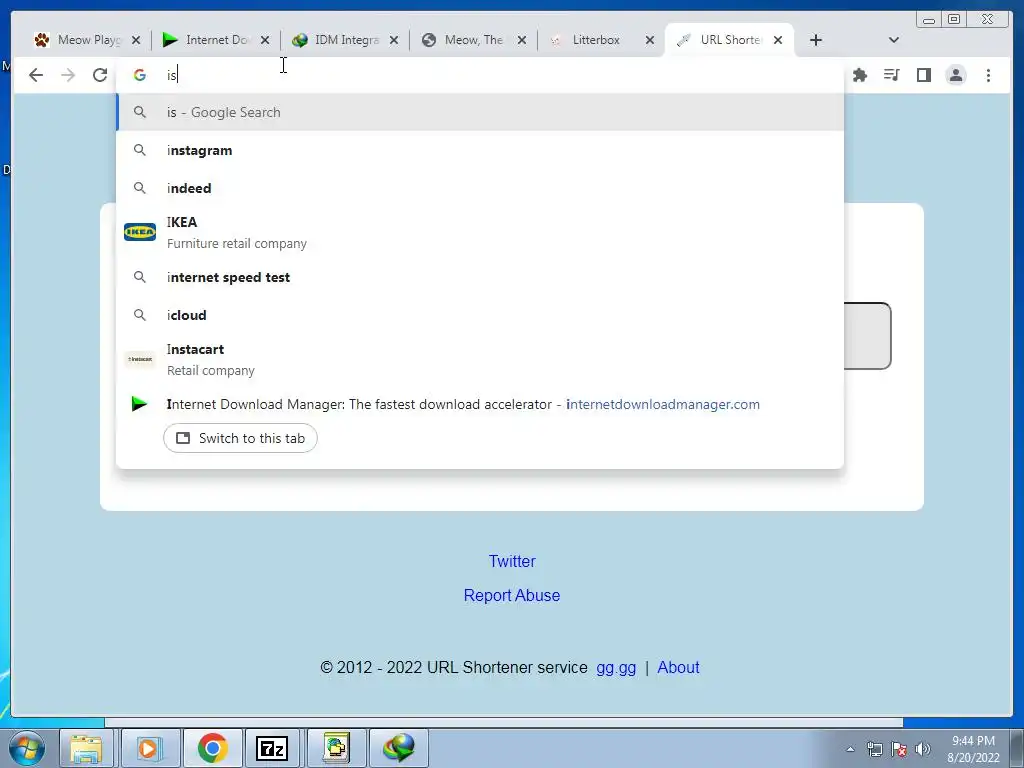Click the forward navigation arrow

tap(68, 75)
